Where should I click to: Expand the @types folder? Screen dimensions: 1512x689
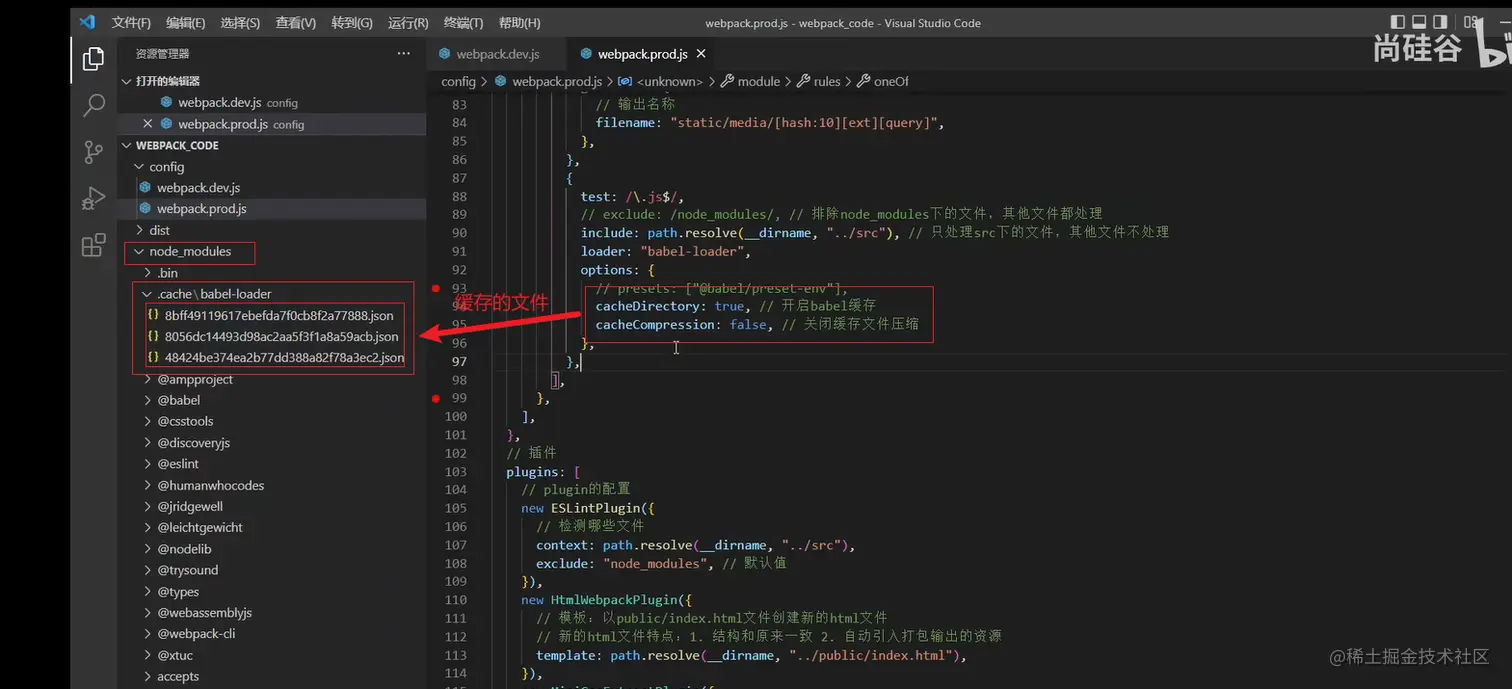tap(272, 592)
